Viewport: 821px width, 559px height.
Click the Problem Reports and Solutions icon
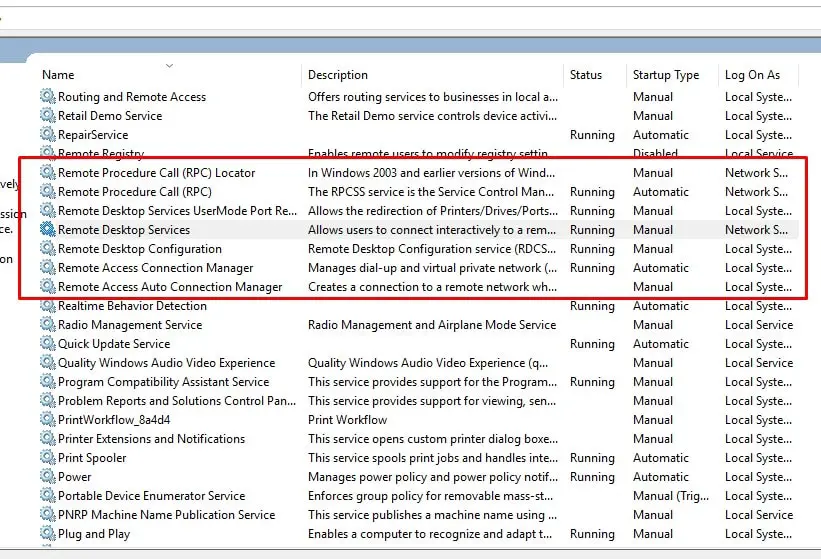(x=48, y=400)
